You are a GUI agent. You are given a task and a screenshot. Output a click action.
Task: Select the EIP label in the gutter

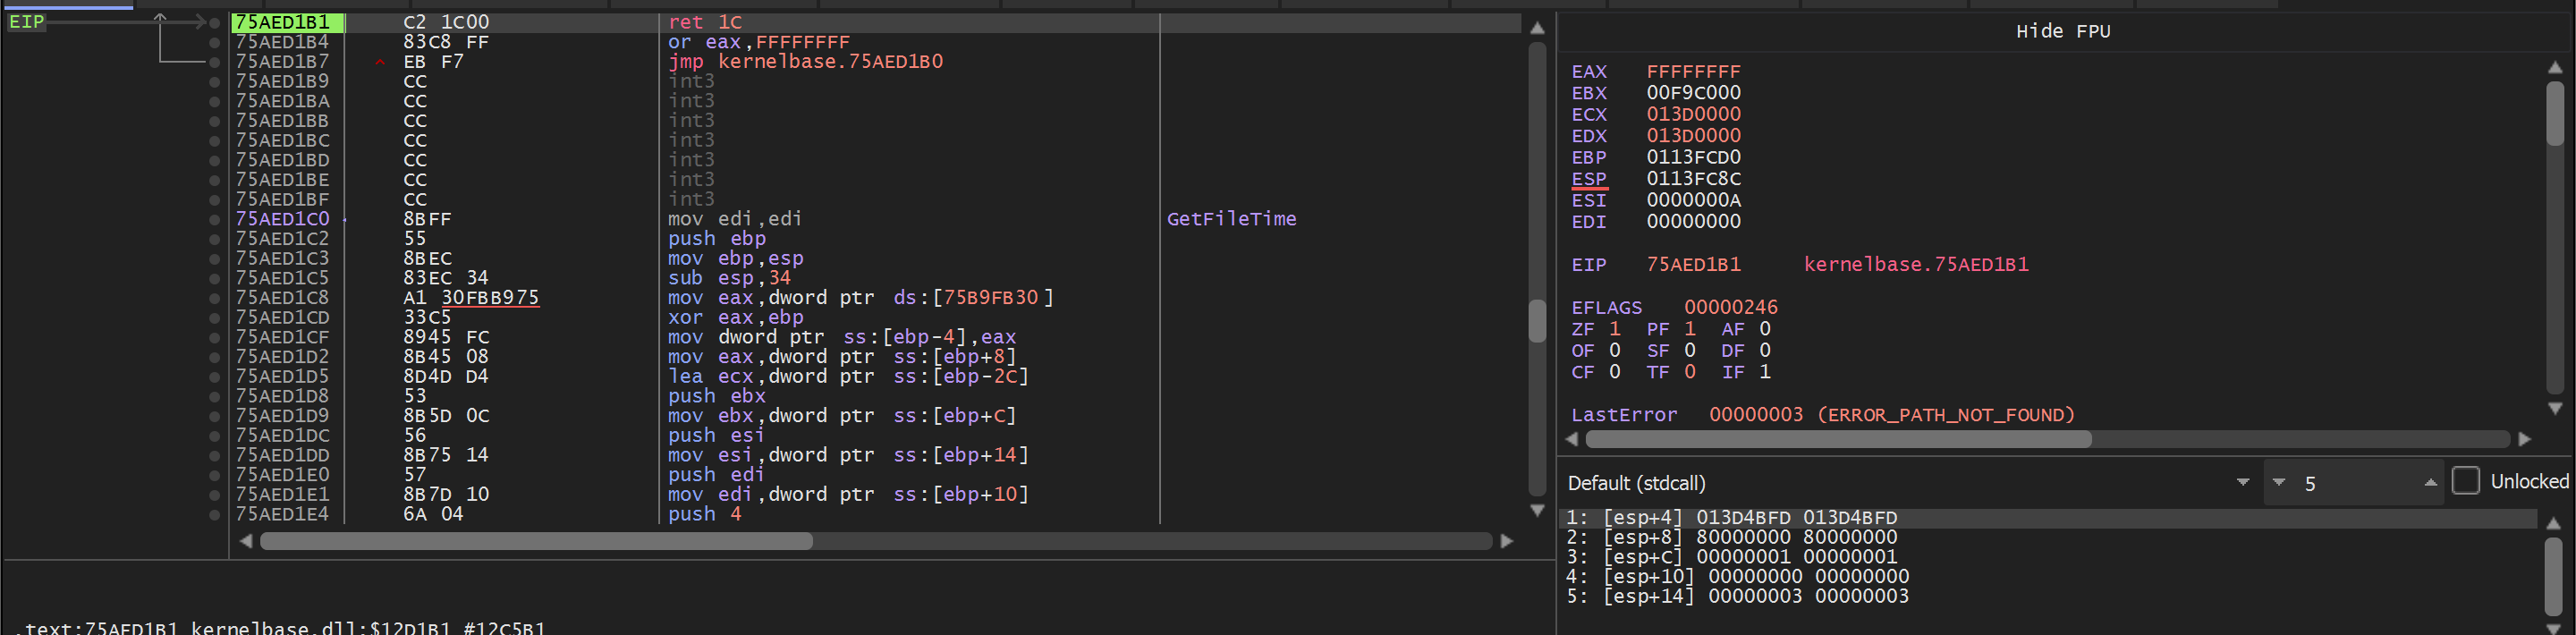(x=27, y=21)
